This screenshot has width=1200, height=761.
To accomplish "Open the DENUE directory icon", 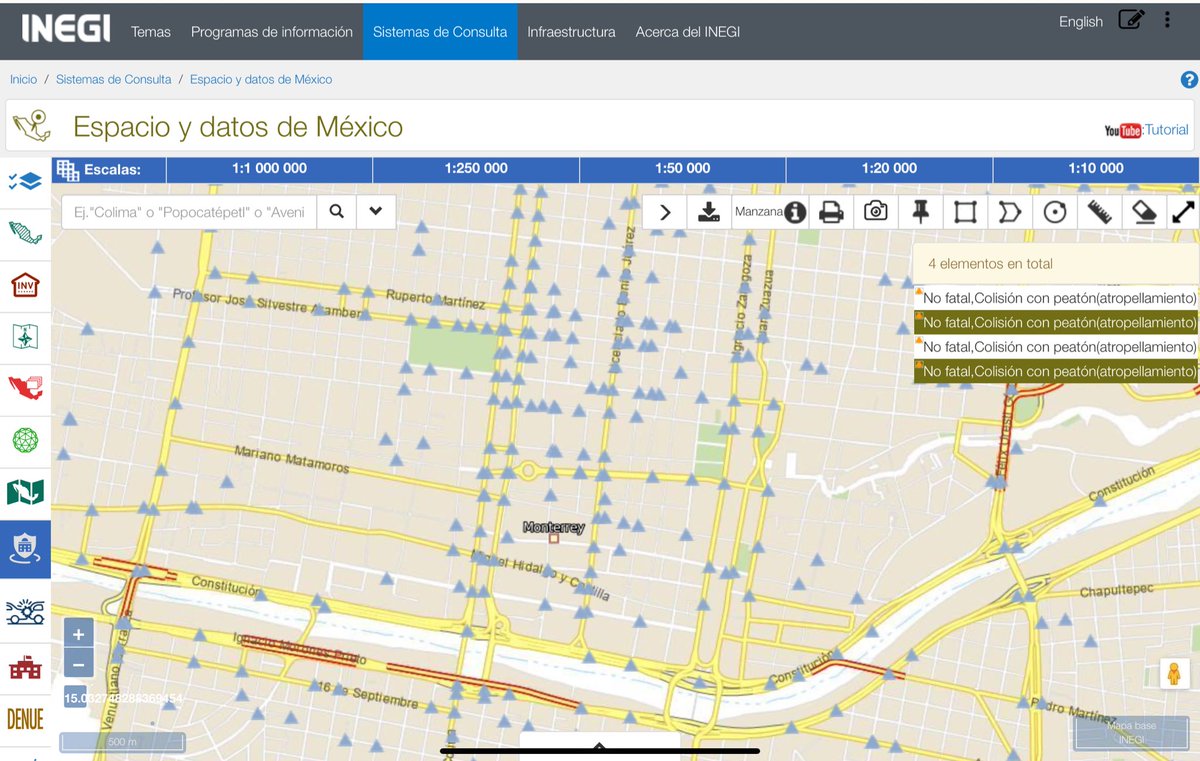I will click(x=25, y=719).
